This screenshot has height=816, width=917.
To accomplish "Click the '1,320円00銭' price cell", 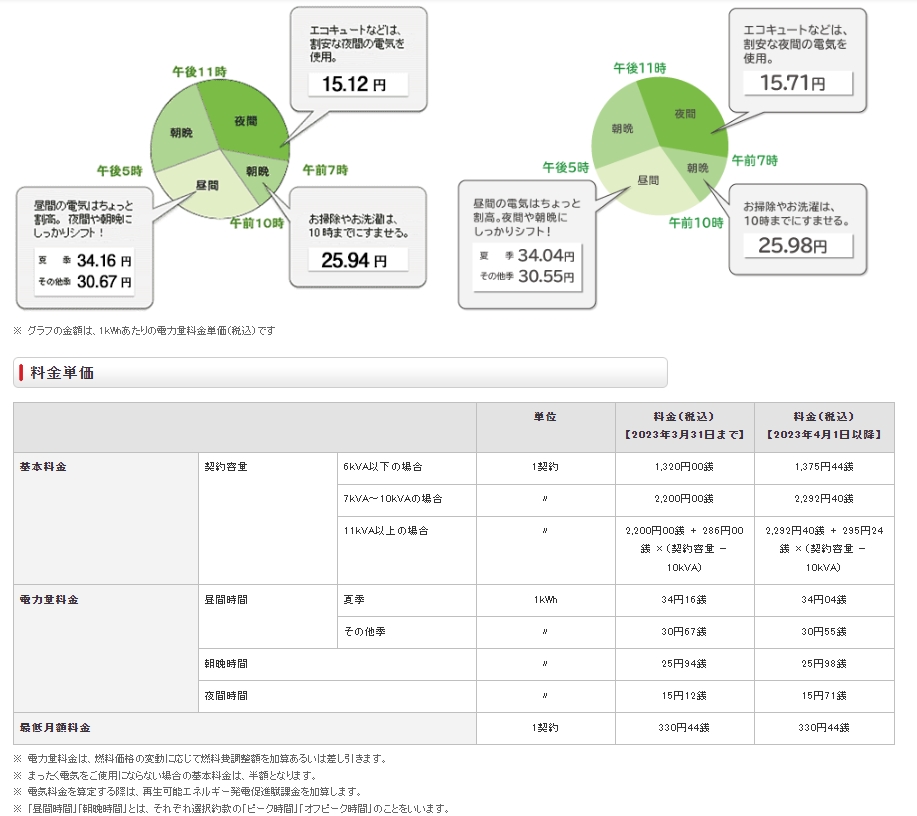I will [x=684, y=467].
